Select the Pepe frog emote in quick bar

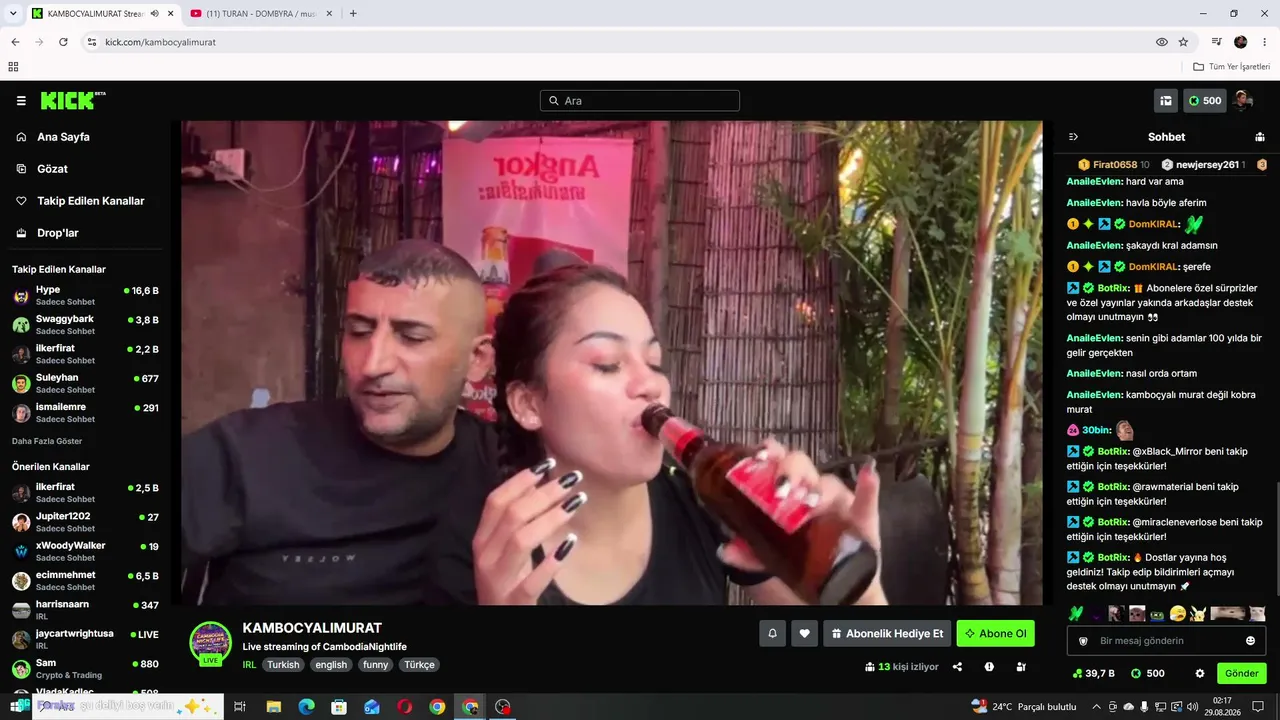pos(1157,614)
